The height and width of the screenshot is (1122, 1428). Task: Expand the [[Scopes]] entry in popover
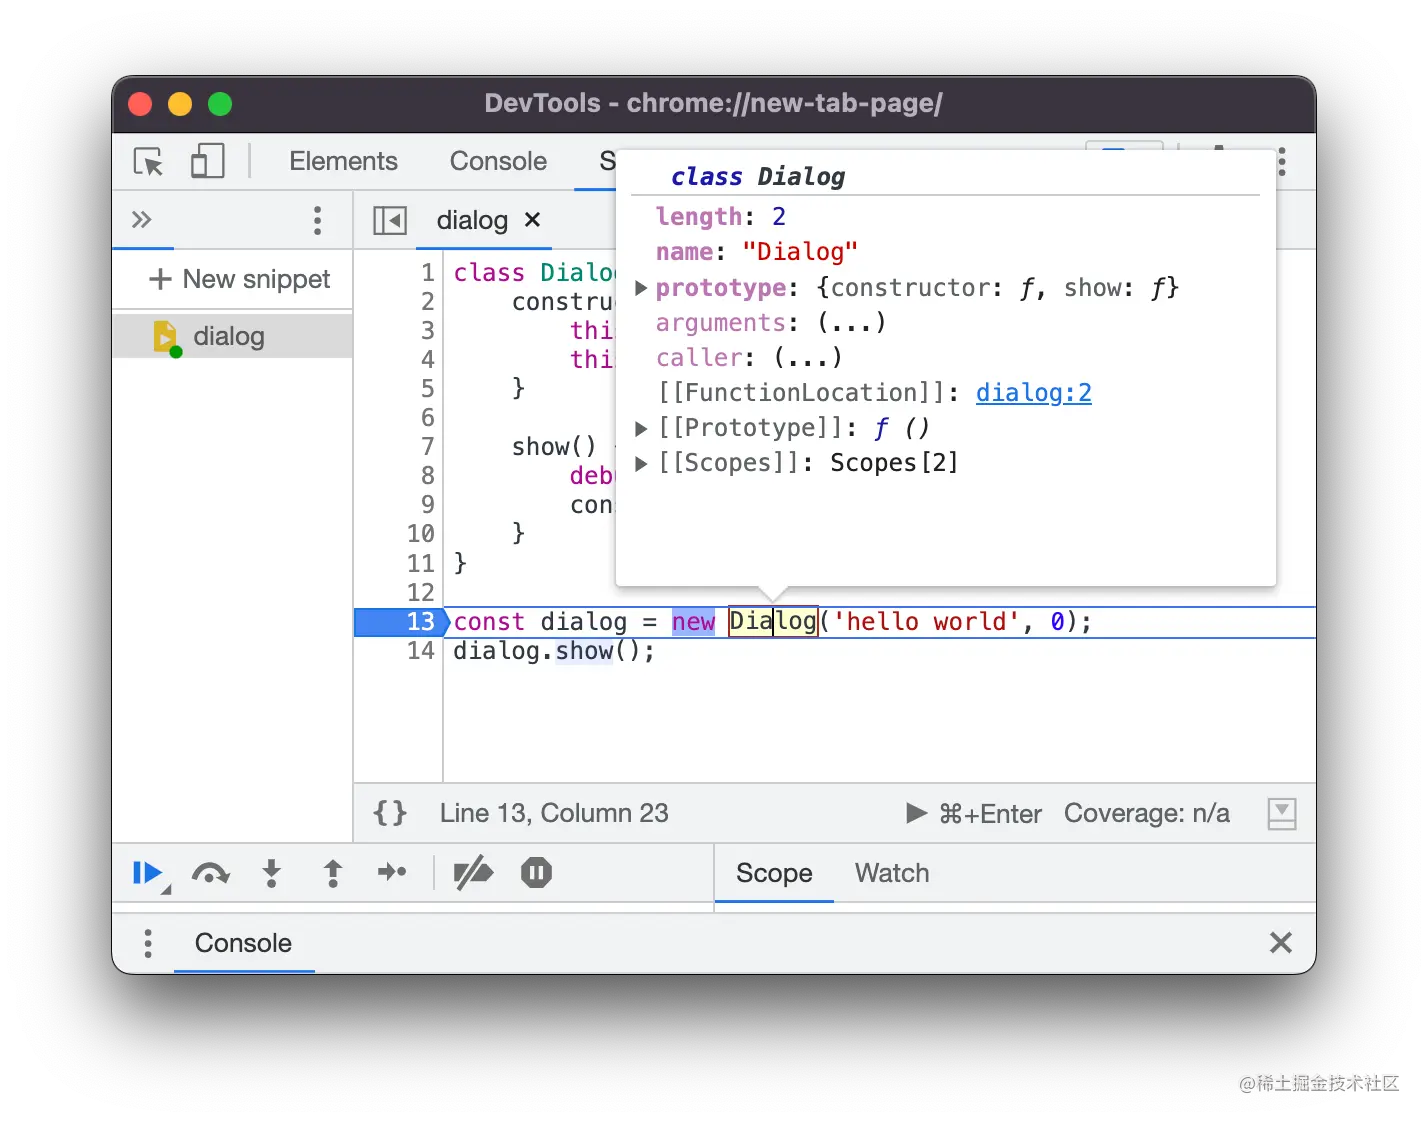point(642,463)
